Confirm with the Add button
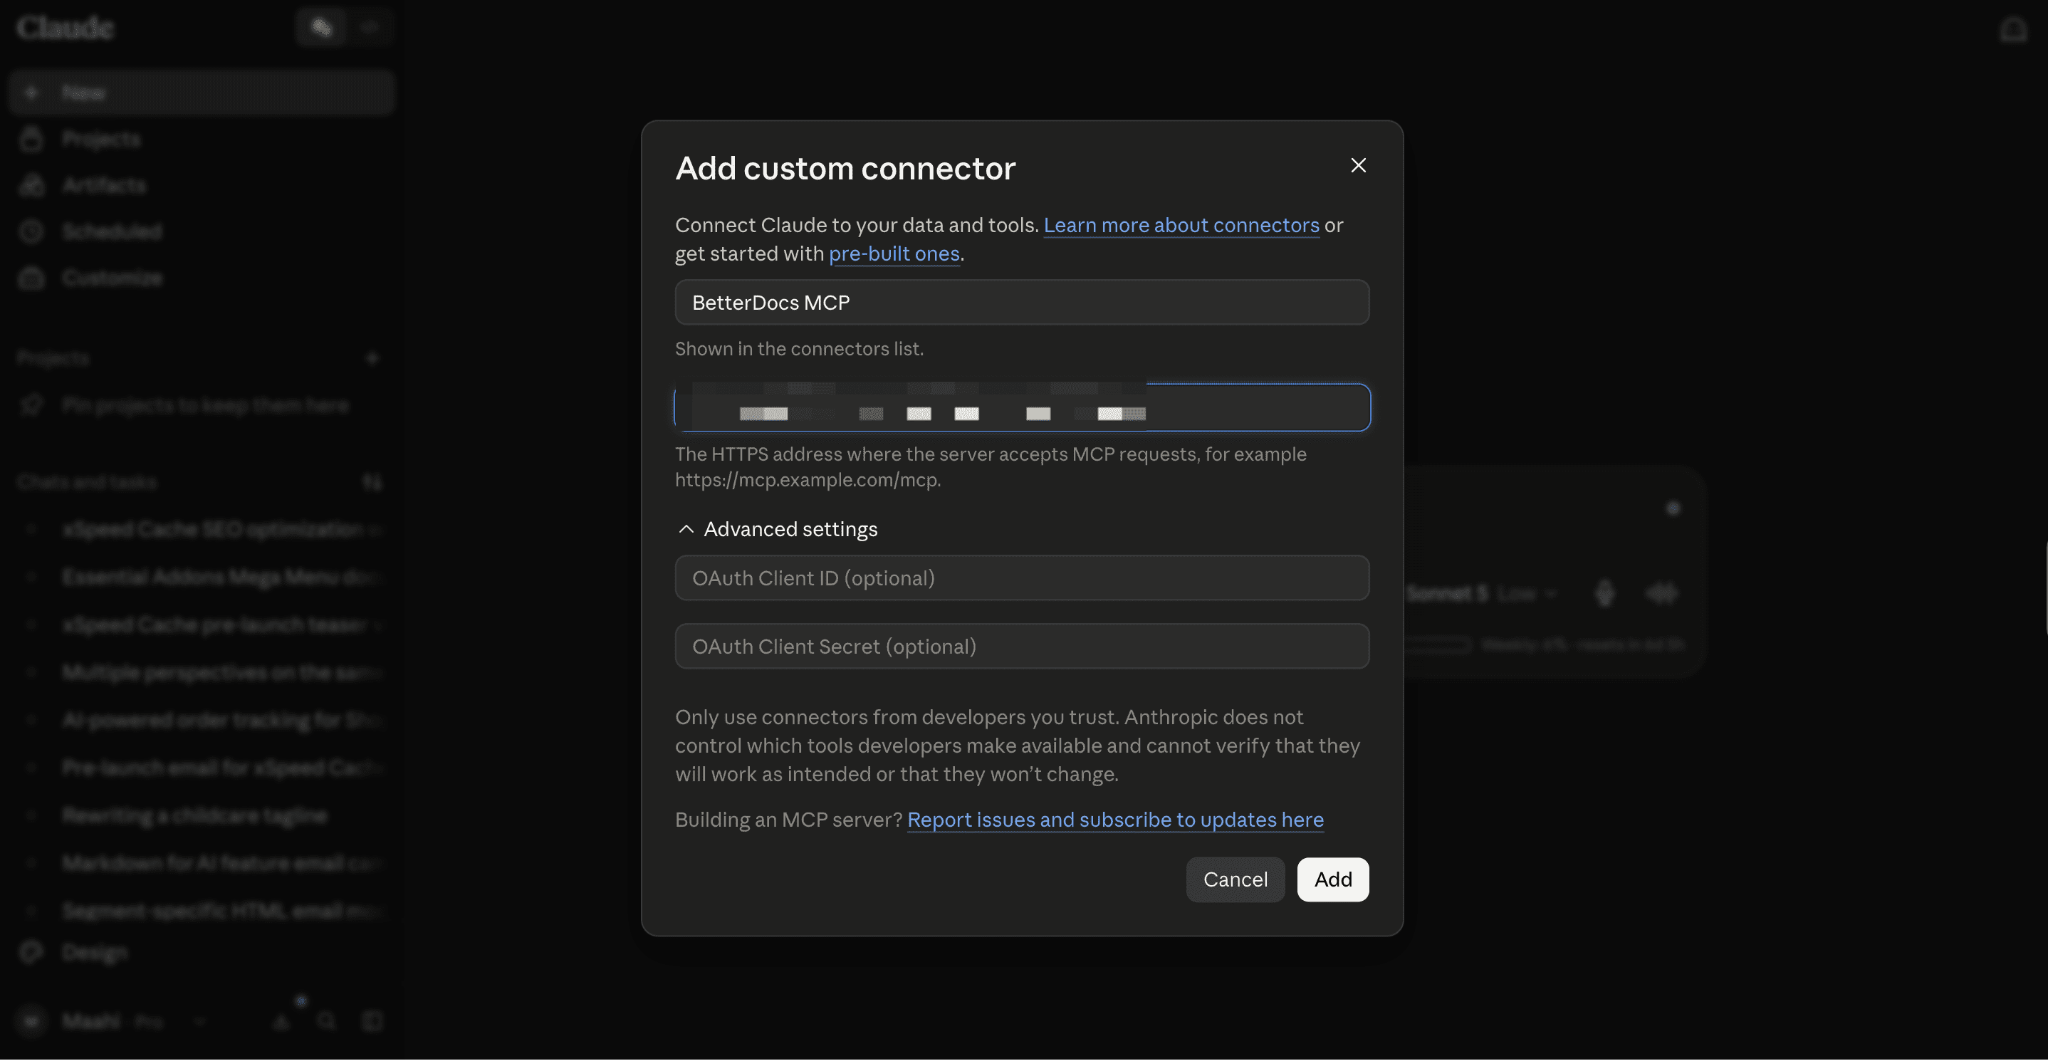The image size is (2048, 1060). click(1333, 880)
